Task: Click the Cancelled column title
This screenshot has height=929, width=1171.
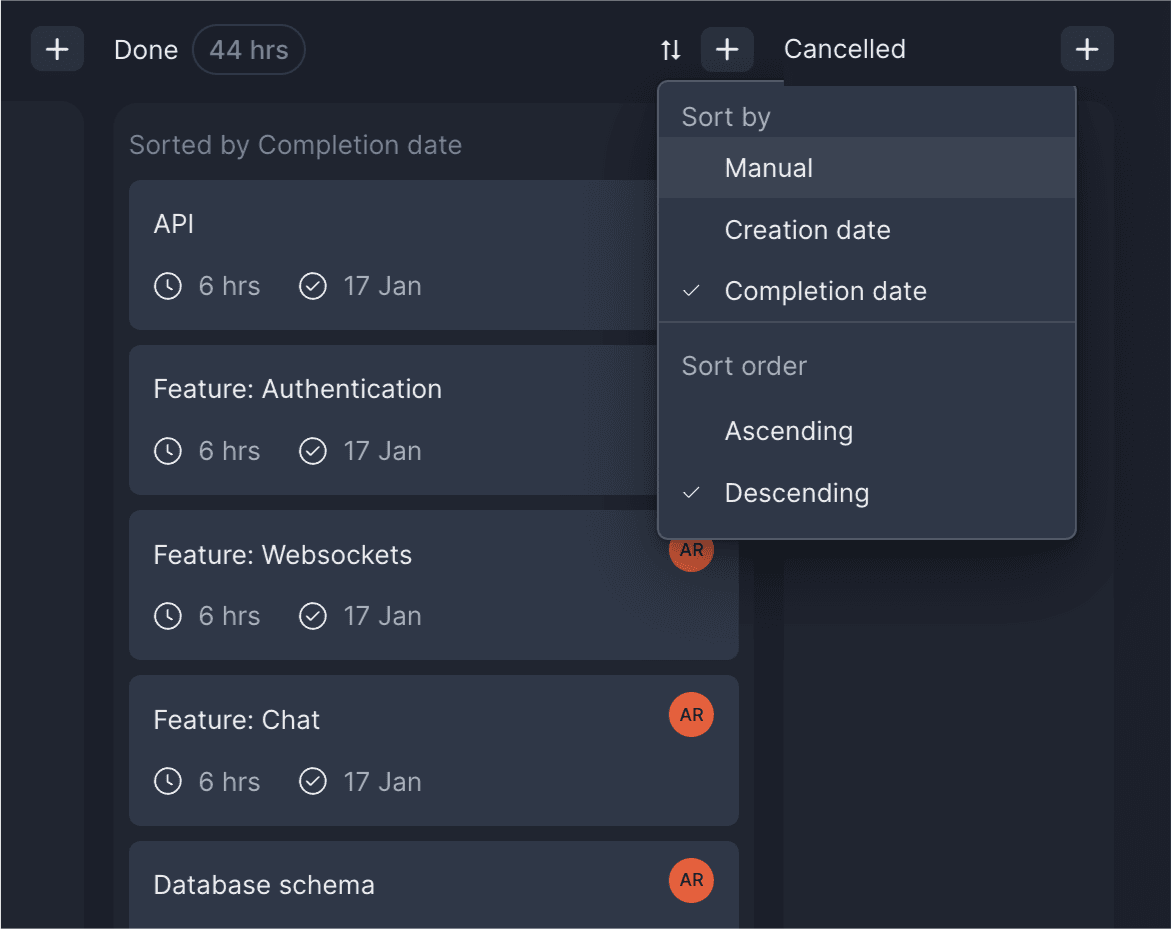Action: [845, 49]
